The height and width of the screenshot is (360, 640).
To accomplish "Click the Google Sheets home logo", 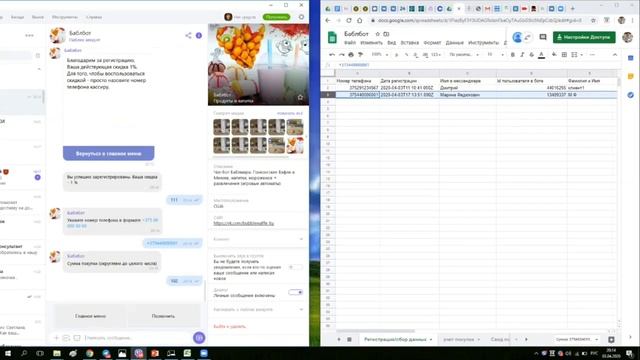I will tap(332, 37).
